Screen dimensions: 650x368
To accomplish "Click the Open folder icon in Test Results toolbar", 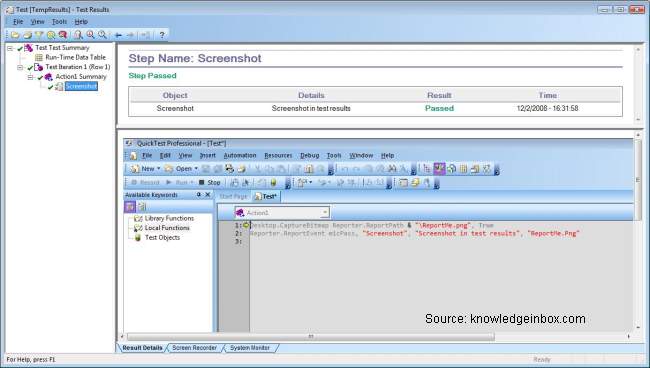I will pos(15,35).
